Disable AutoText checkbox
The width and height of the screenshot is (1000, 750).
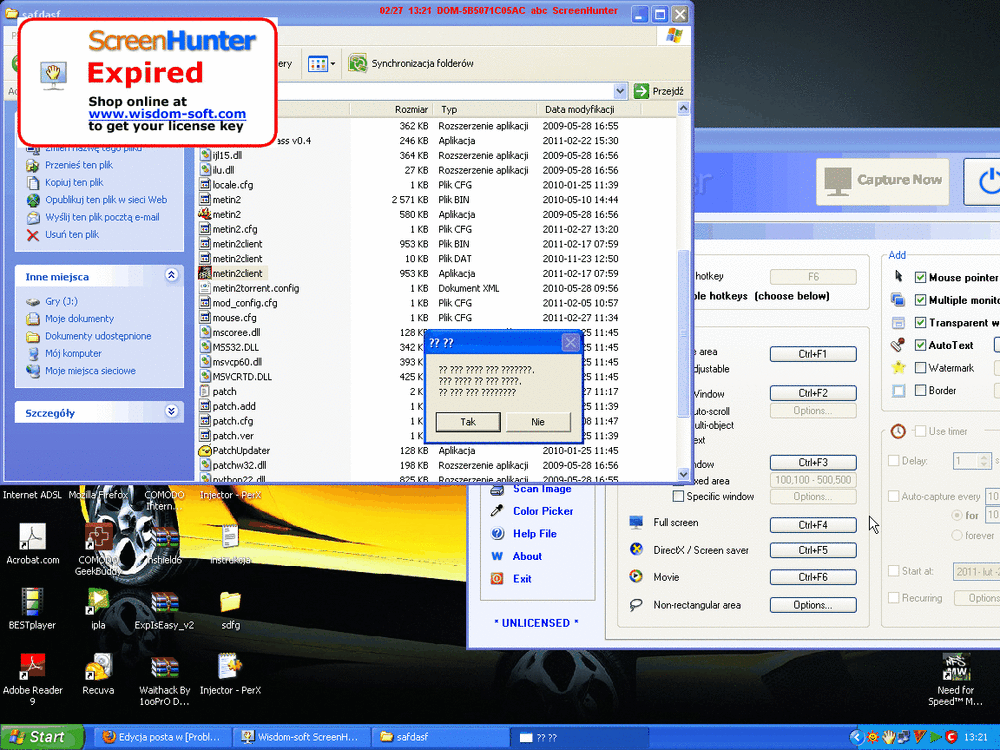[920, 345]
